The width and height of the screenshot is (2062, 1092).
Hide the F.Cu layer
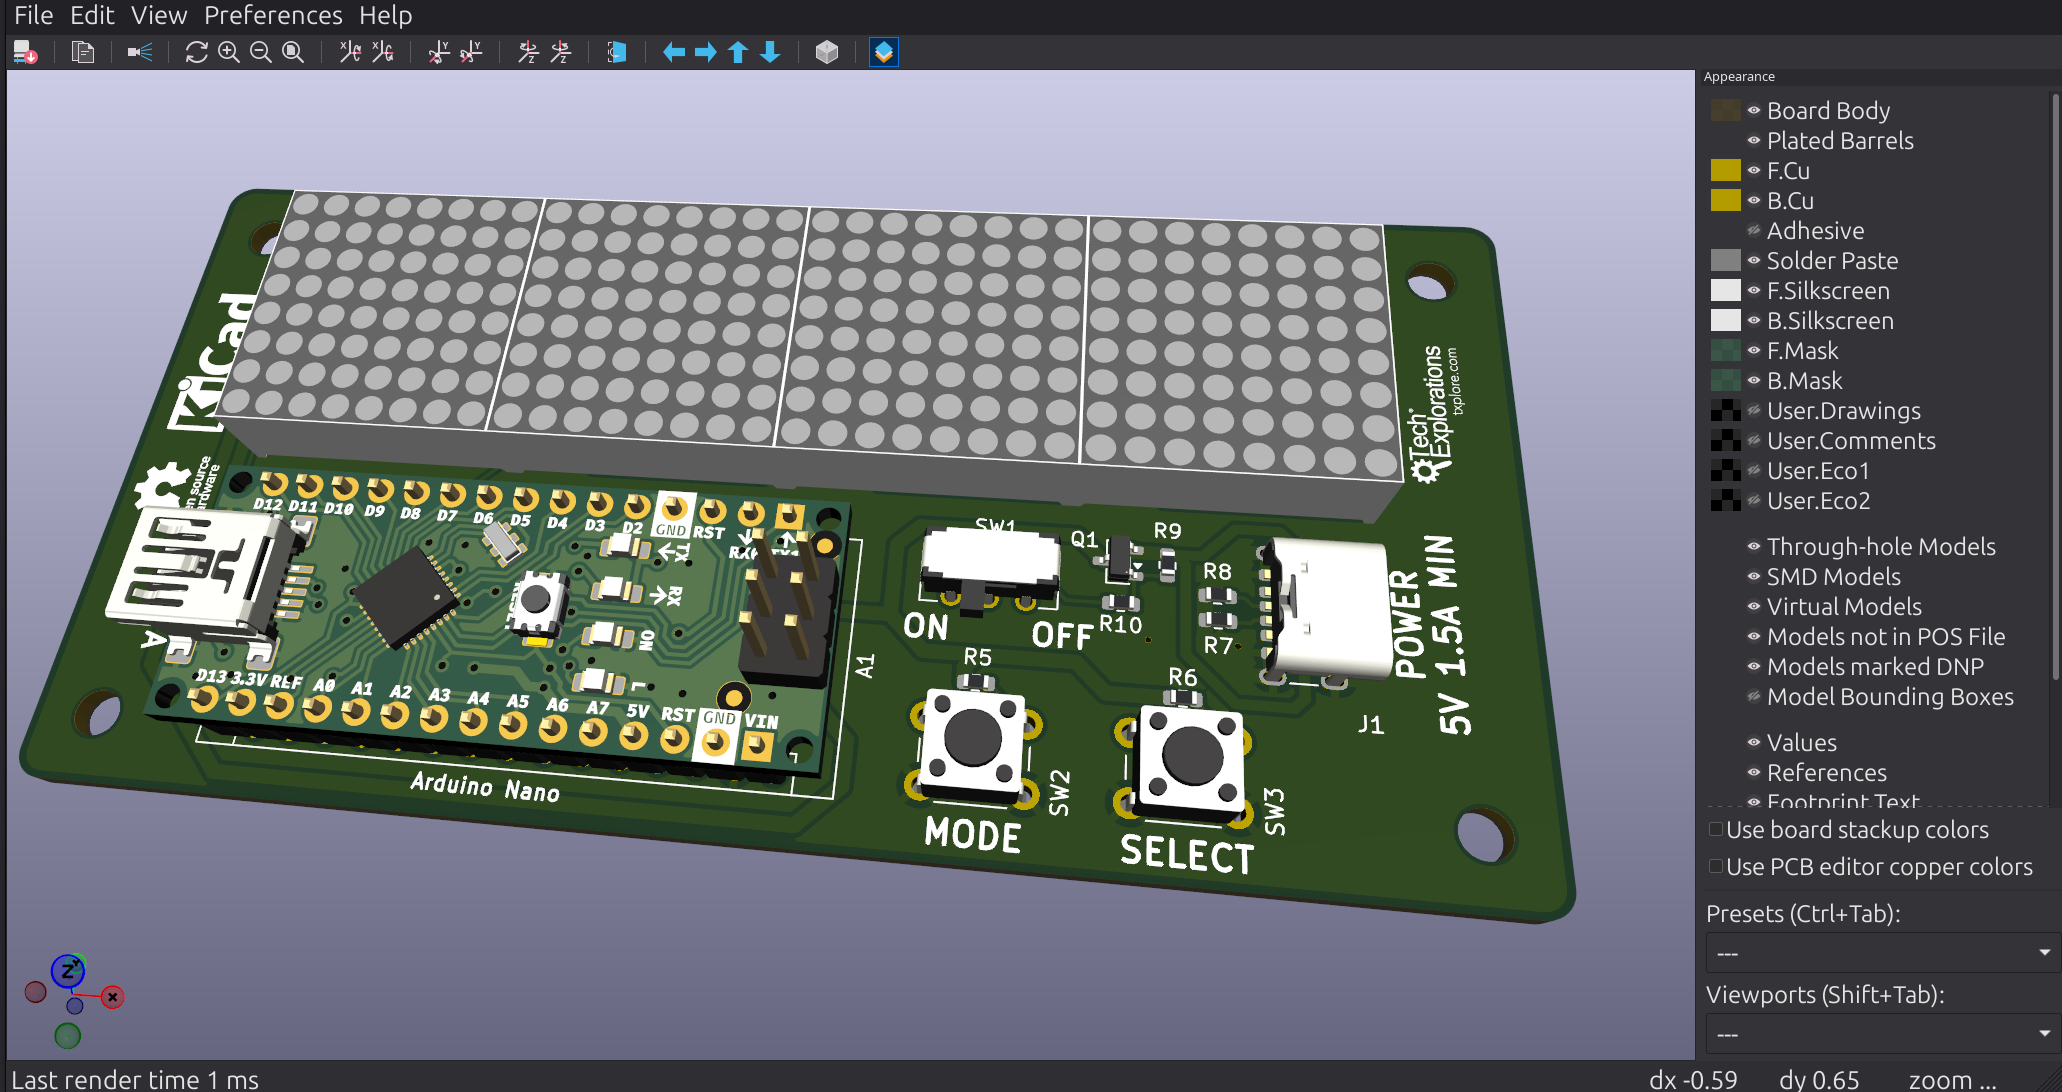coord(1753,171)
